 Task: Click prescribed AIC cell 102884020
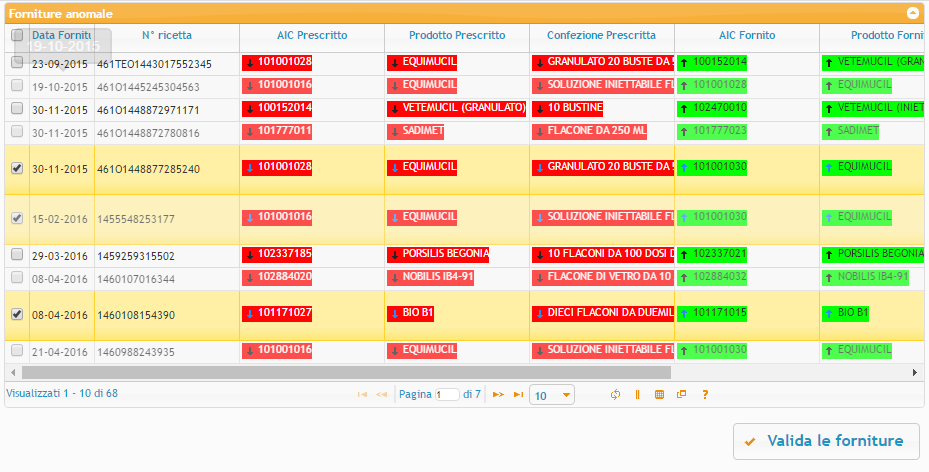(277, 277)
